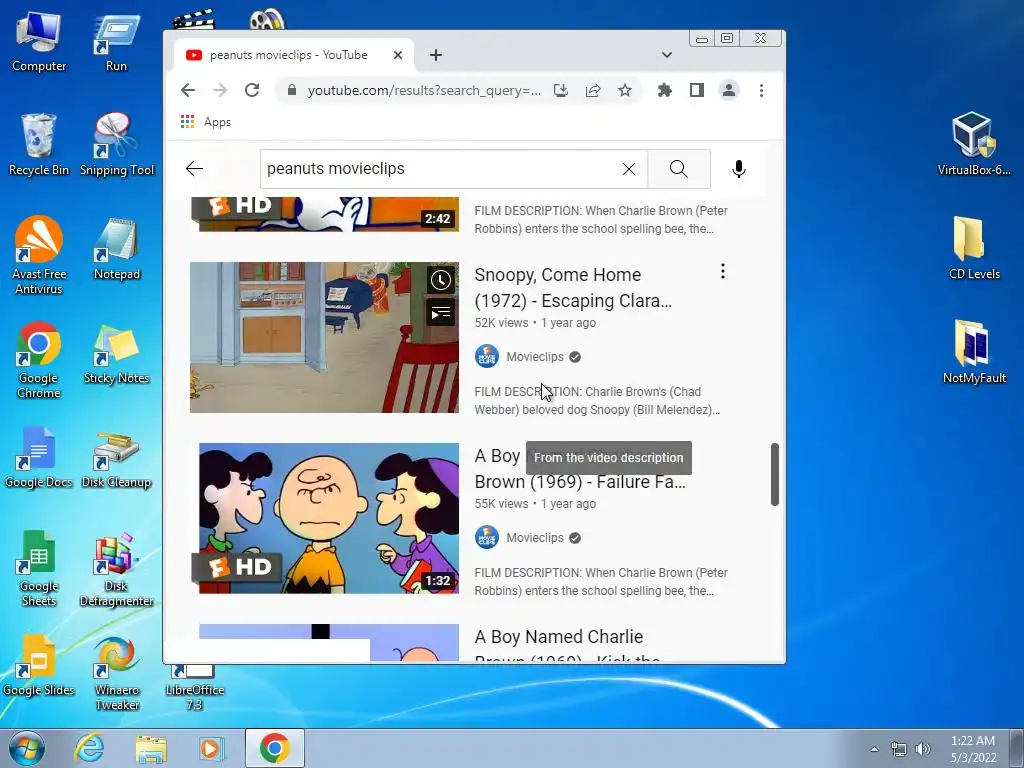Show hidden tray icons arrow
Screen dimensions: 1024x768
[874, 749]
